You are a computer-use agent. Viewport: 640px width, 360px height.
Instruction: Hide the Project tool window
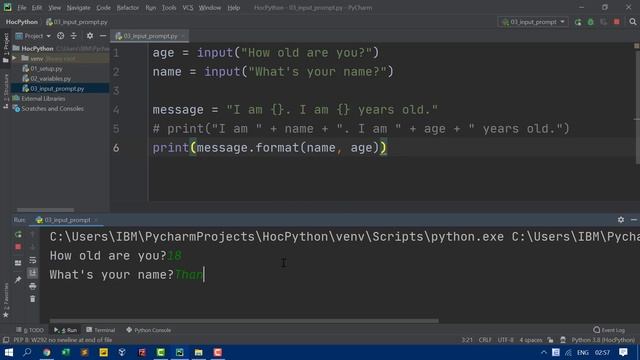[103, 36]
